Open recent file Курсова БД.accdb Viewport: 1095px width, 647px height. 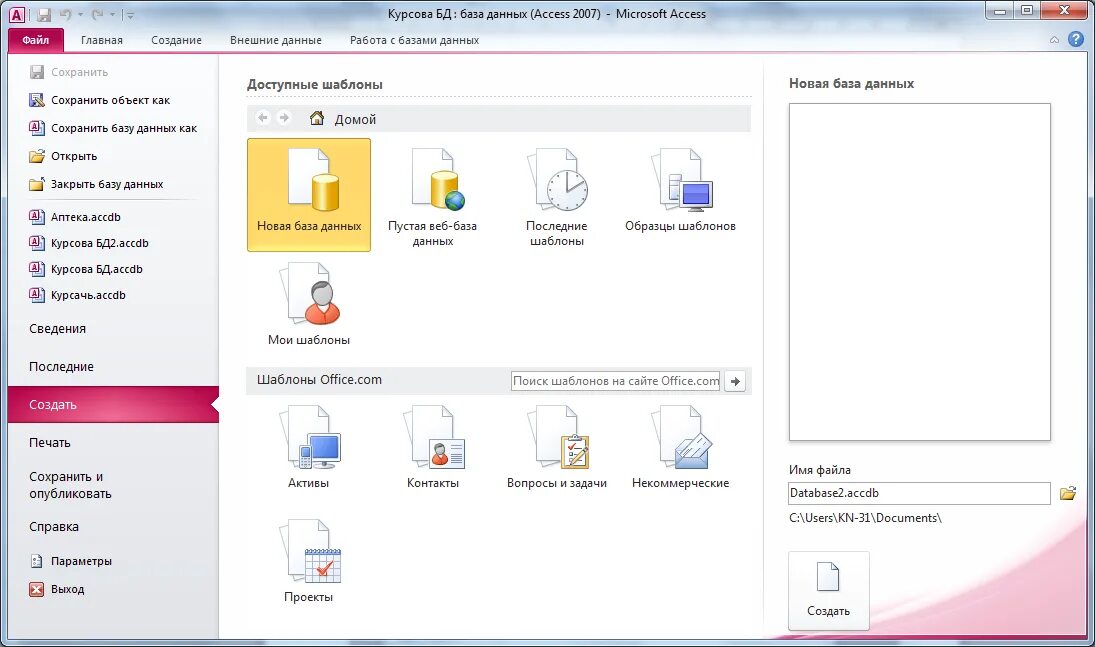pyautogui.click(x=86, y=269)
